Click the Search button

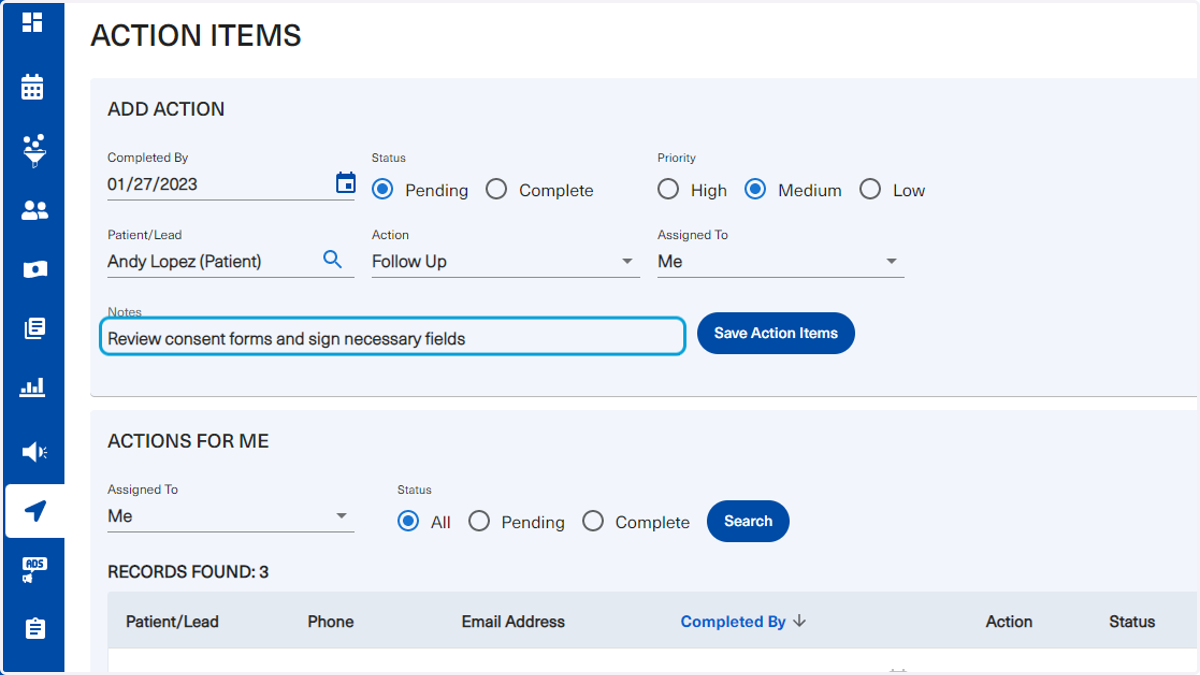click(748, 521)
